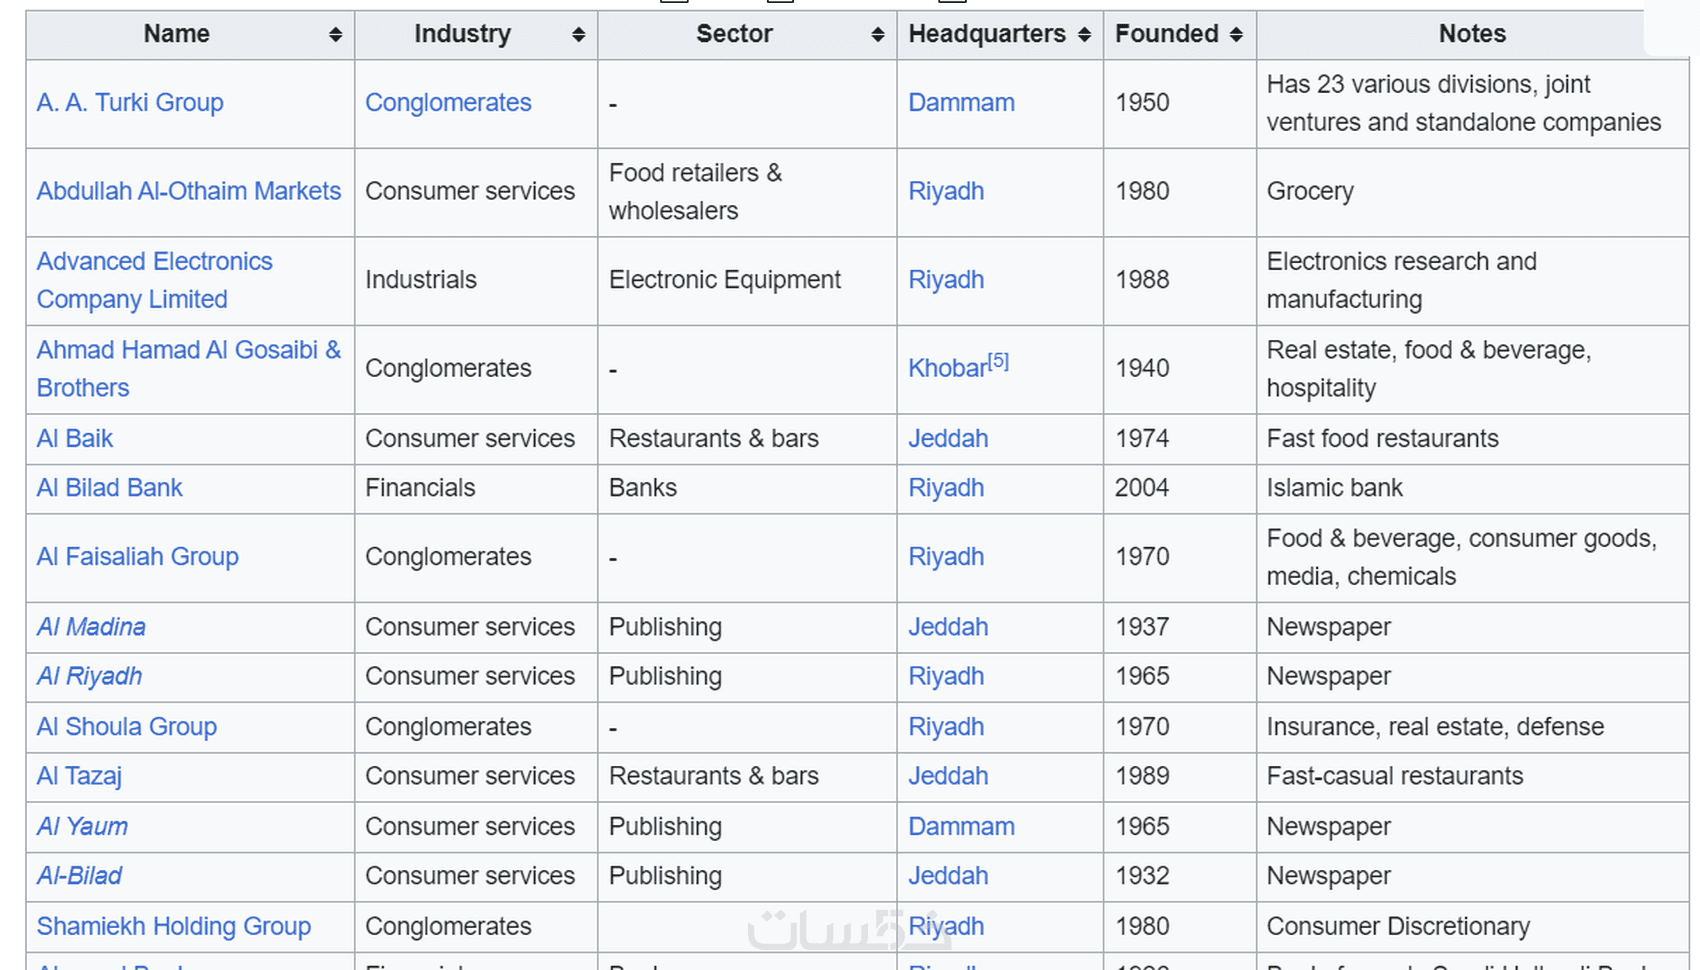This screenshot has height=970, width=1700.
Task: Sort companies by Founded year
Action: pyautogui.click(x=1236, y=35)
